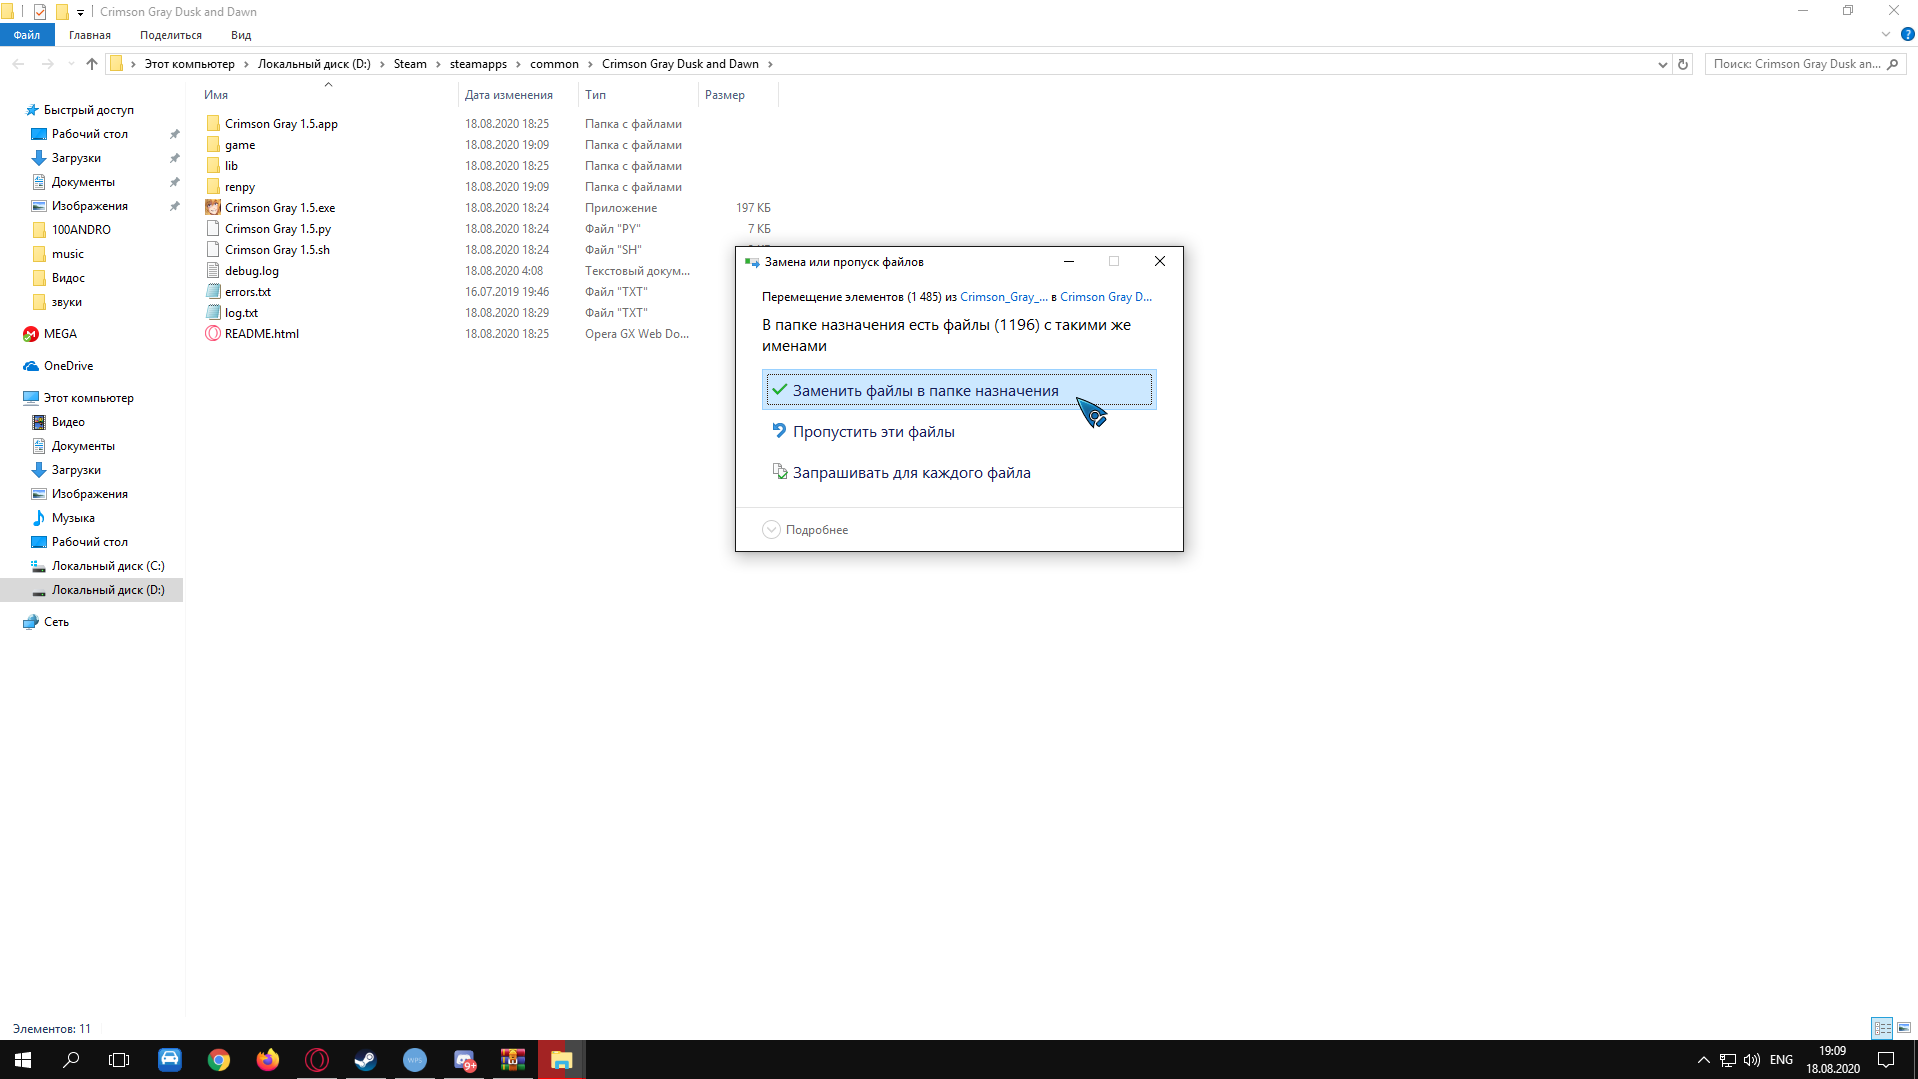Switch to details view layout icon
Screen dimensions: 1918x1079
(1882, 1028)
